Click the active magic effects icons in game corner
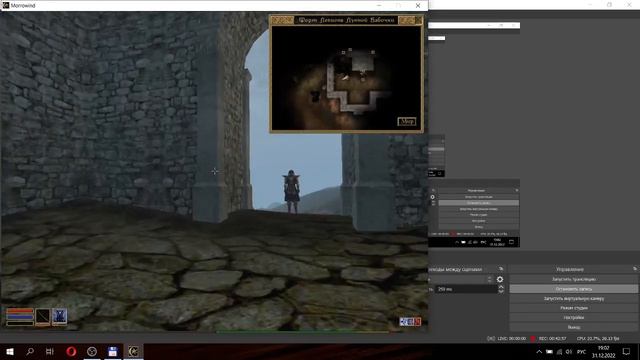Image resolution: width=640 pixels, height=360 pixels. coord(410,322)
